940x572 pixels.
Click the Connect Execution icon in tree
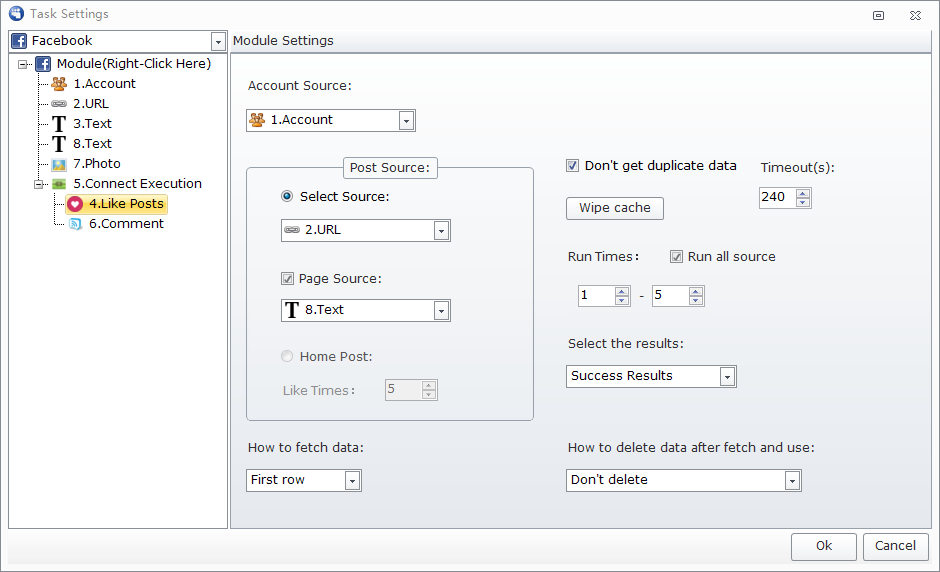pyautogui.click(x=59, y=184)
